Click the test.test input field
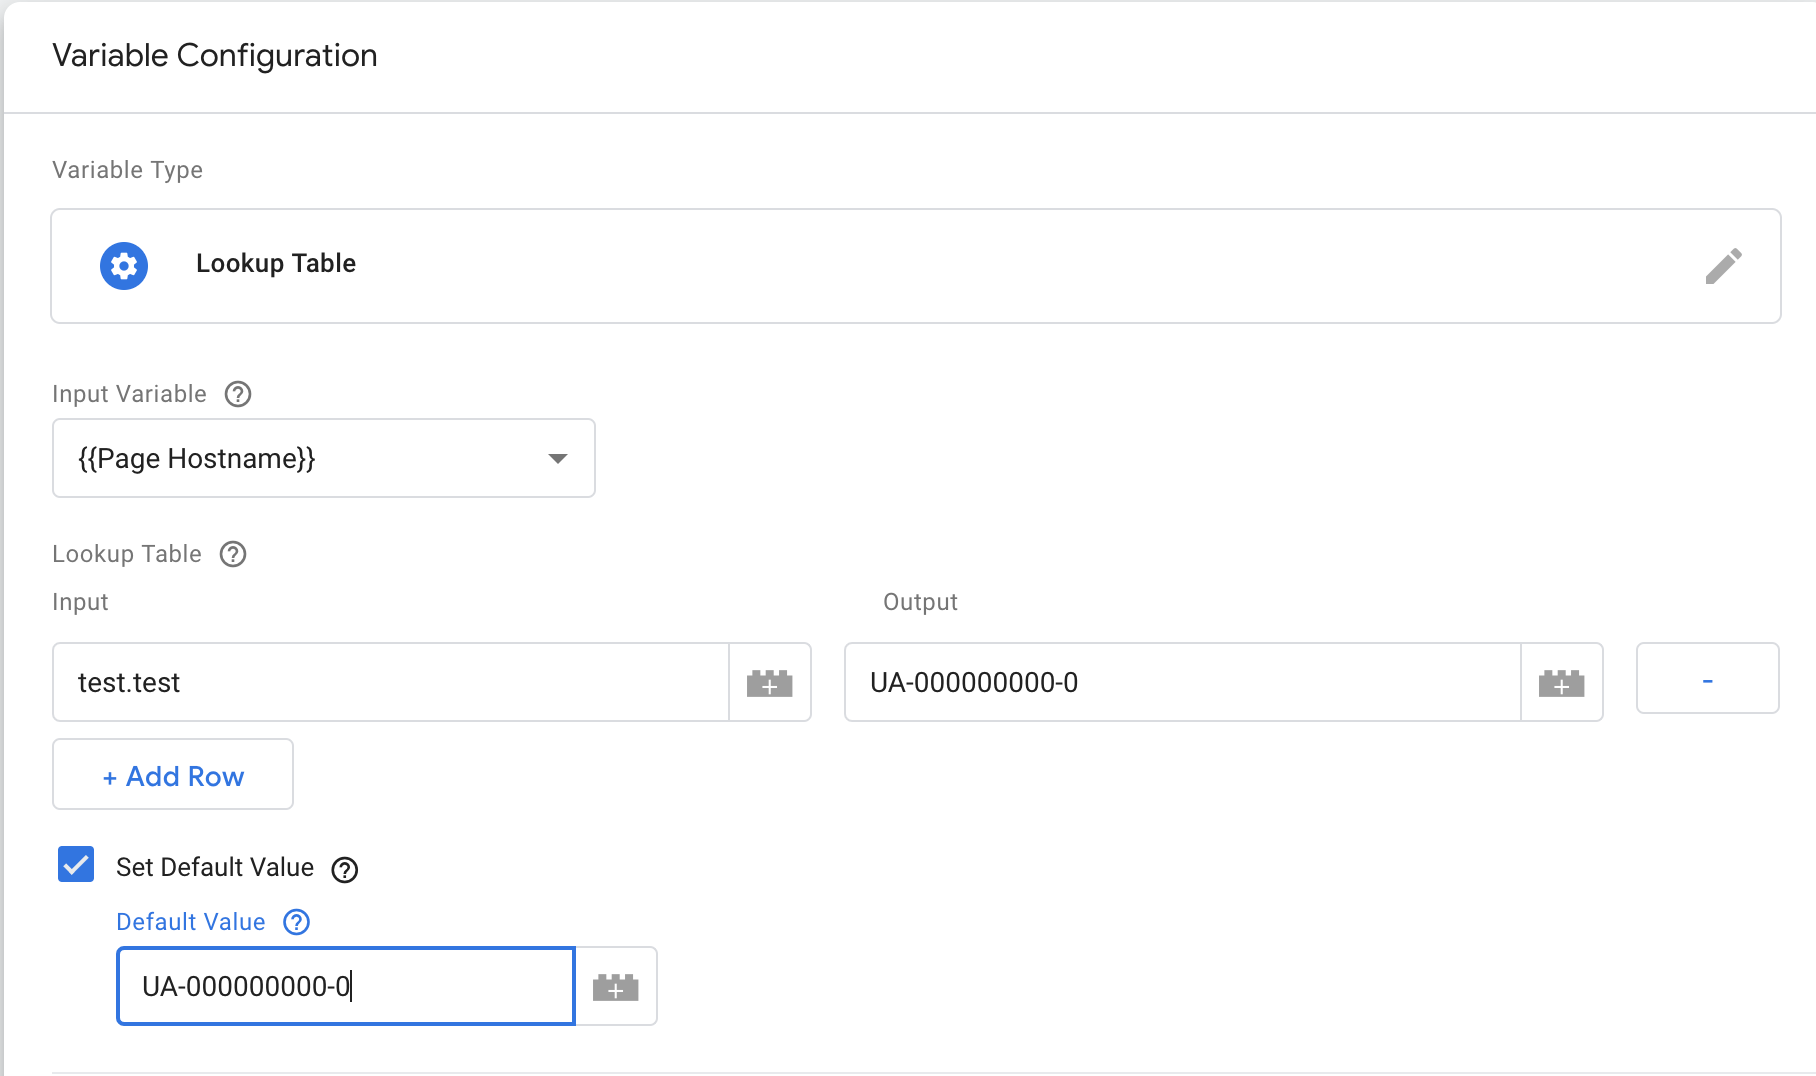This screenshot has width=1816, height=1076. click(x=391, y=682)
